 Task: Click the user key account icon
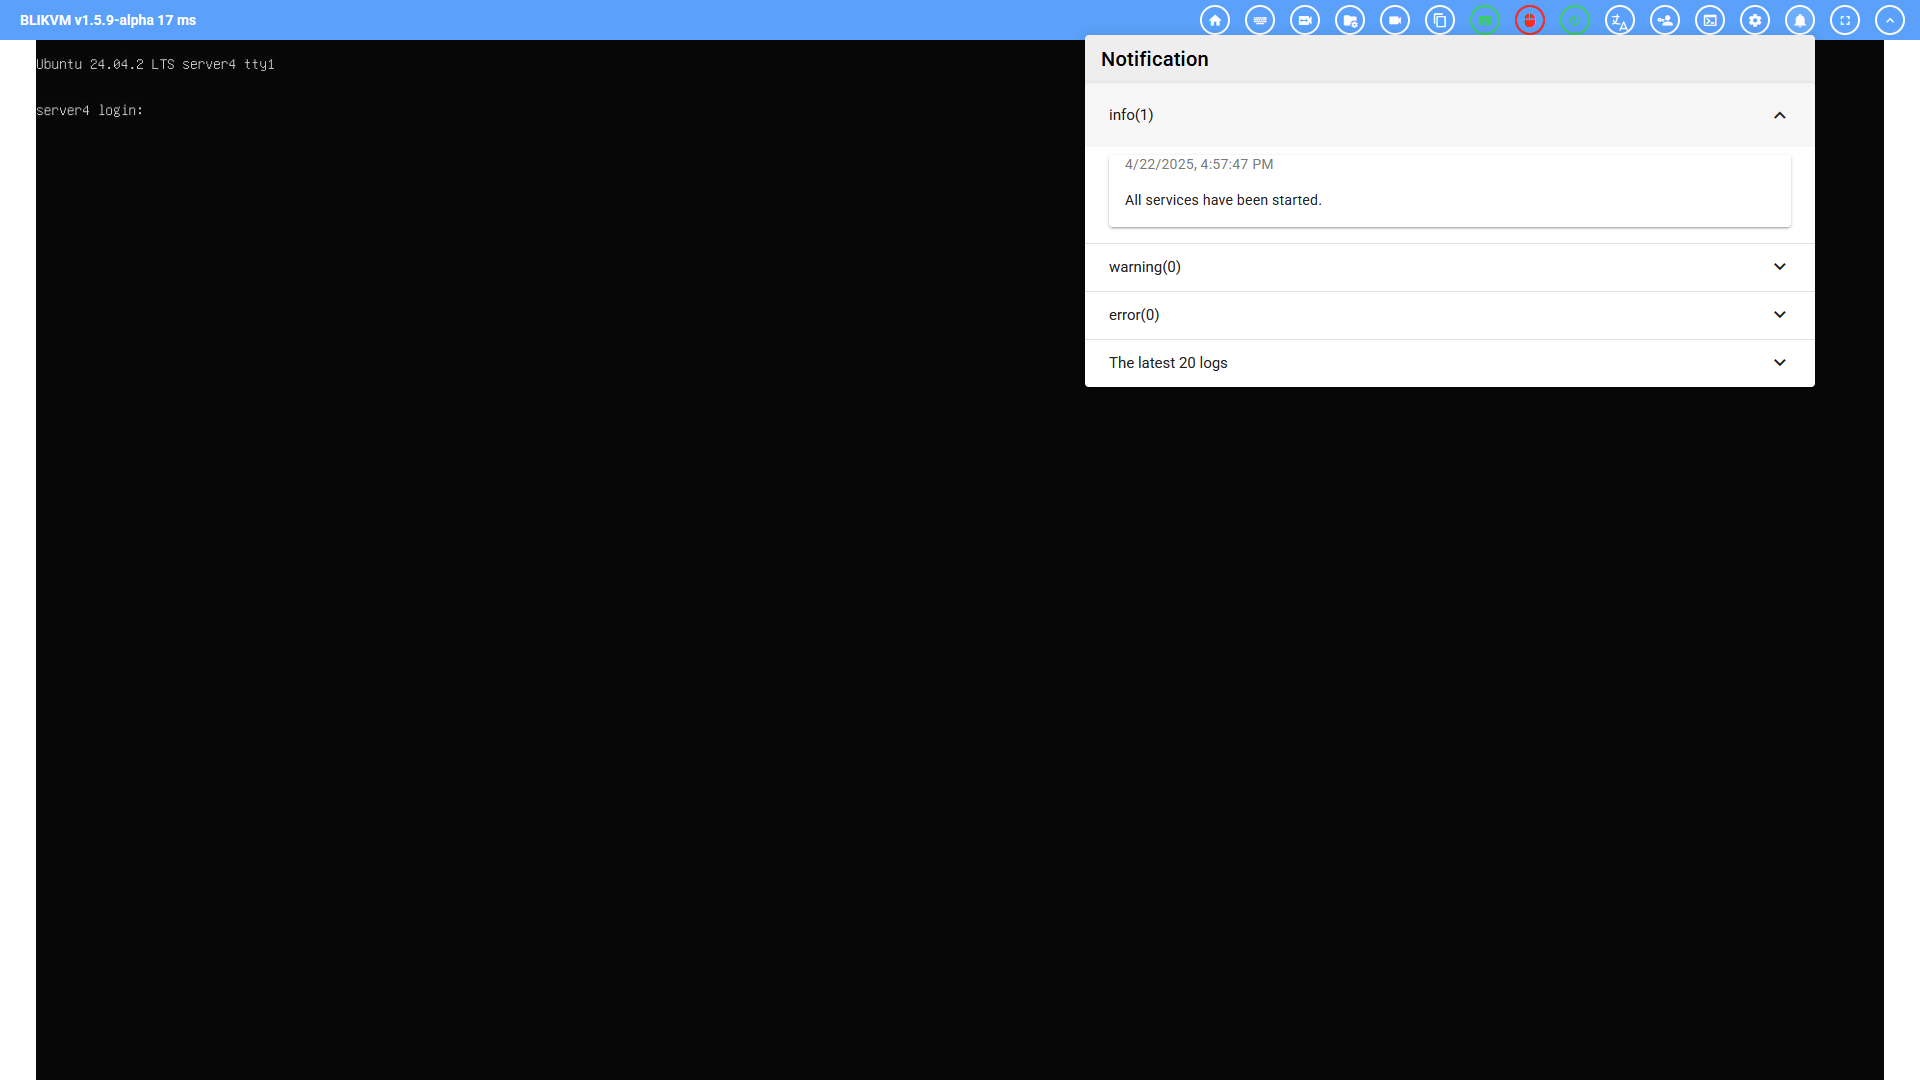point(1665,20)
